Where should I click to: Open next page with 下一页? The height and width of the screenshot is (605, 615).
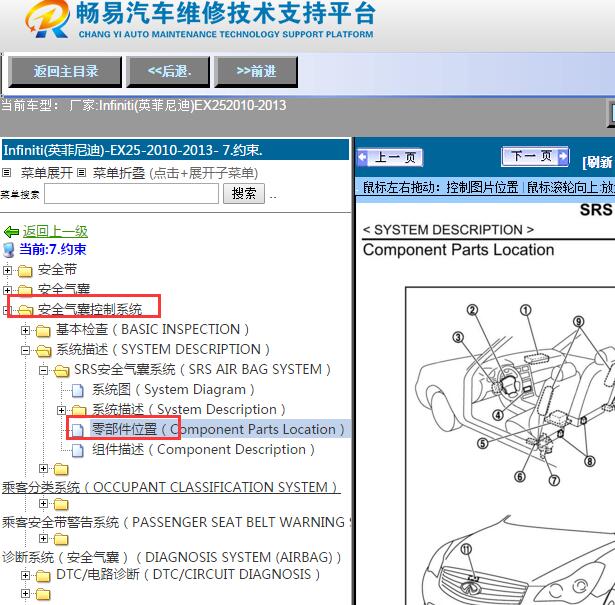pos(535,156)
